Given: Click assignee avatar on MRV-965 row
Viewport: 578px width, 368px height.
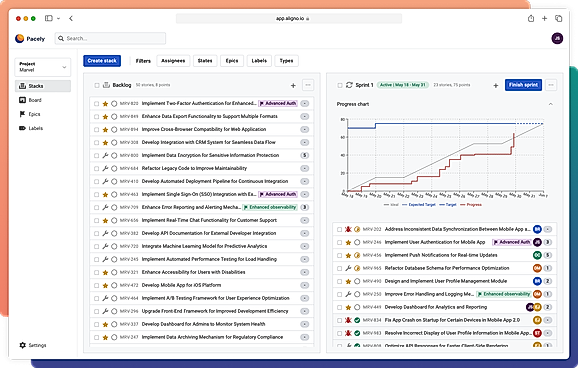Looking at the screenshot, I should [537, 268].
